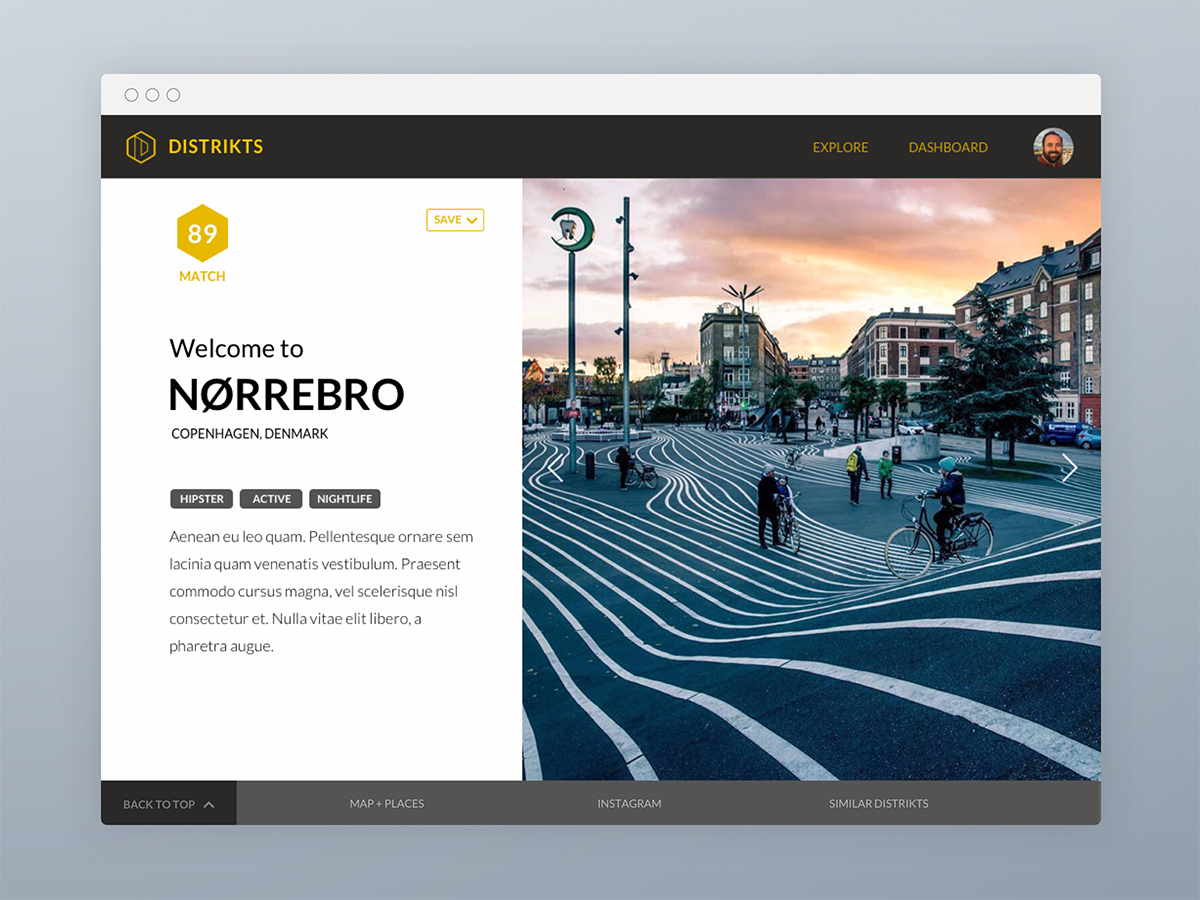Click the Nørrebro plaza photo
The height and width of the screenshot is (900, 1200).
point(810,560)
